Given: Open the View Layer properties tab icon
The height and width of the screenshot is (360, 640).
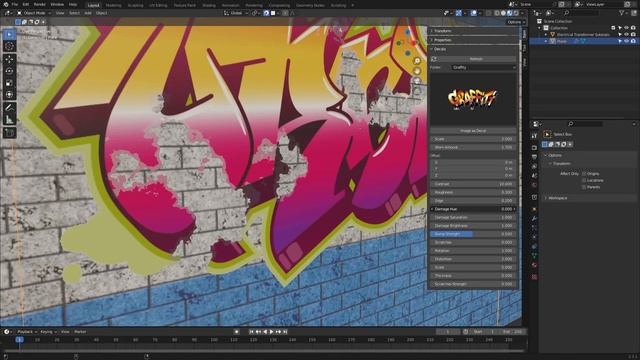Looking at the screenshot, I should 534,166.
